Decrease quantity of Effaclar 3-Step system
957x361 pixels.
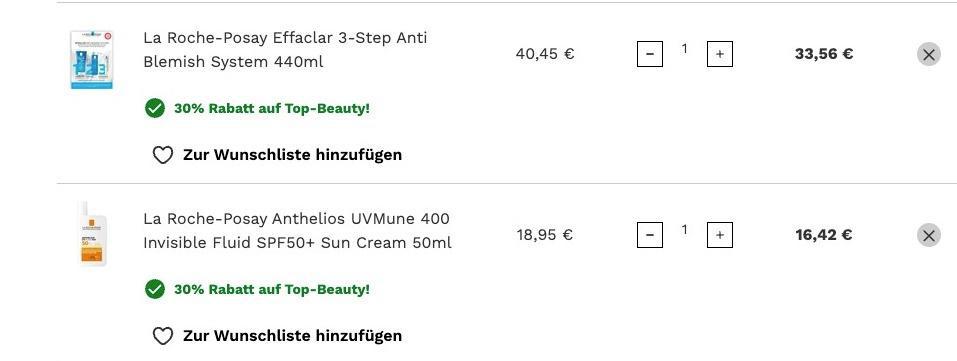point(650,54)
